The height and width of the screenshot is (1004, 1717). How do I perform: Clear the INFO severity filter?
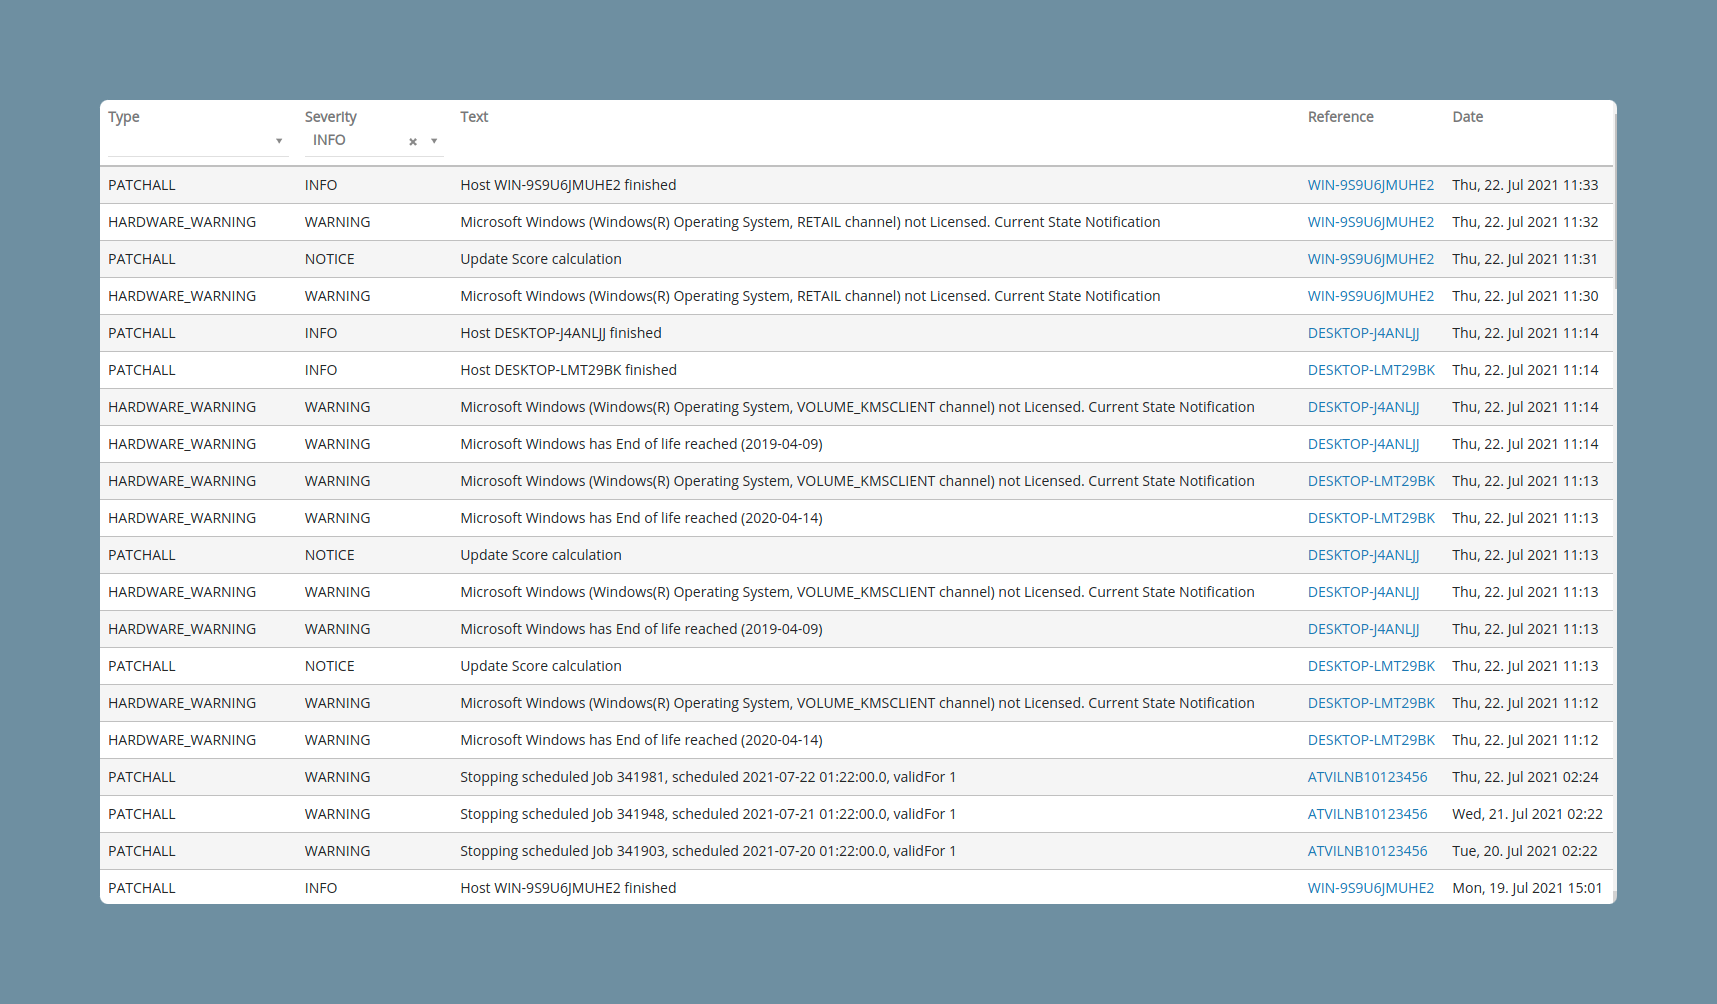point(413,142)
